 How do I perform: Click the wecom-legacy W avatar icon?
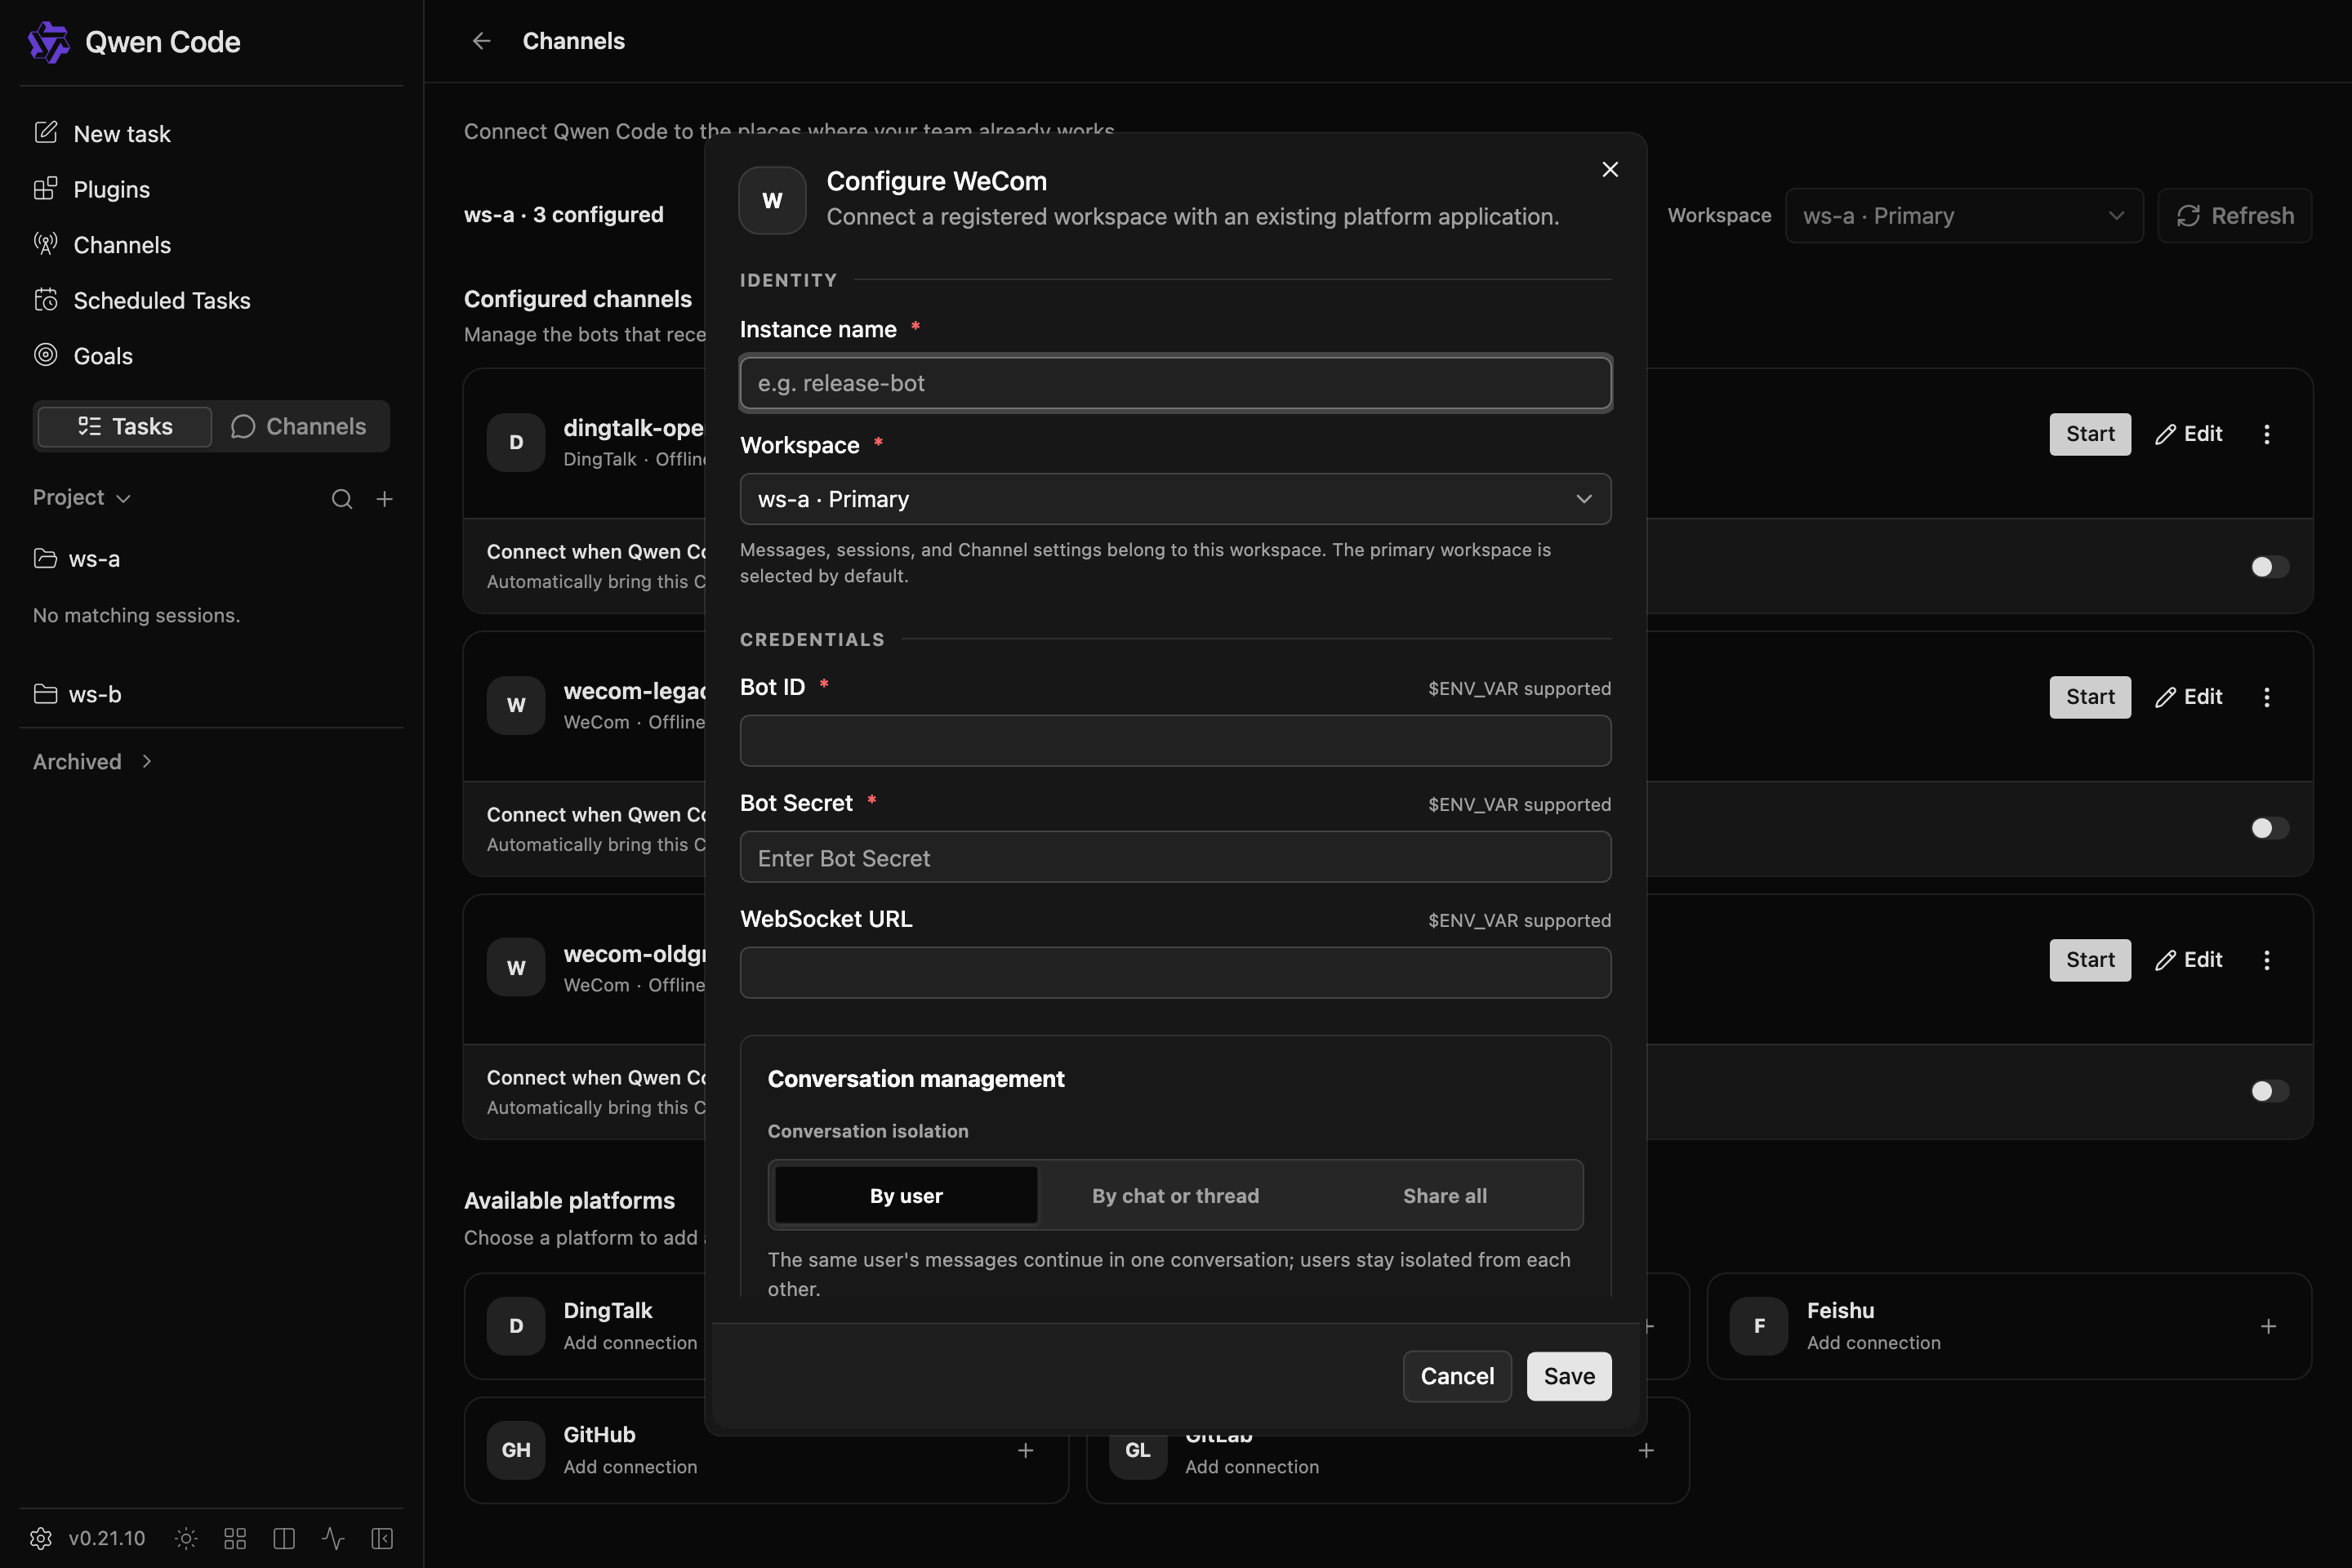click(516, 705)
